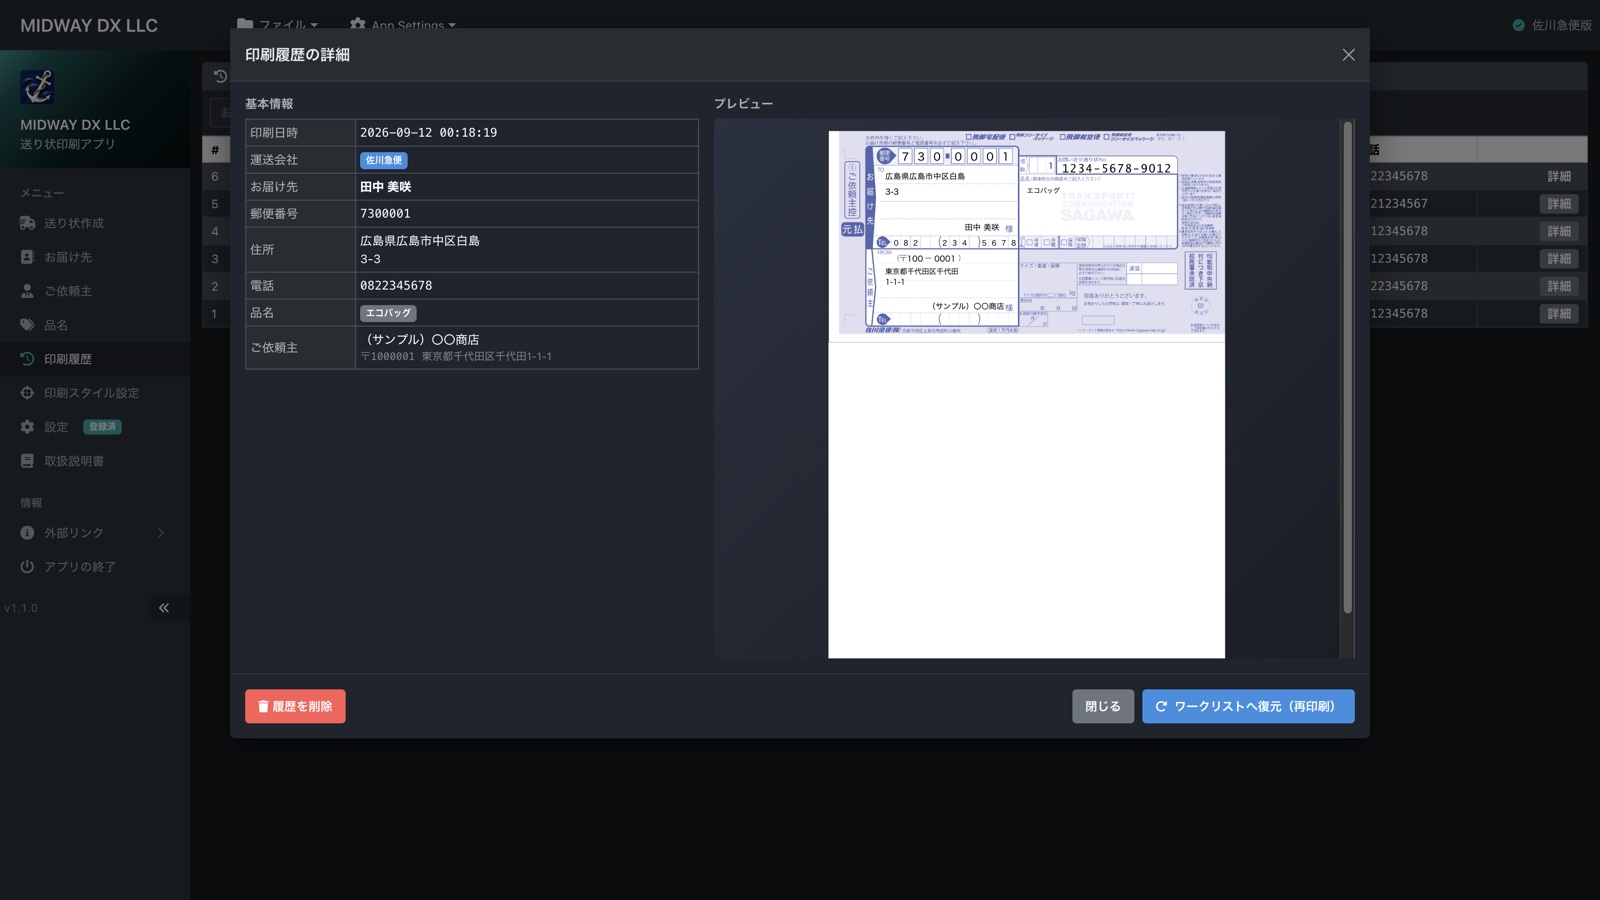Screen dimensions: 1600x900
Task: Click the gear icon in App Settings menu
Action: (358, 24)
